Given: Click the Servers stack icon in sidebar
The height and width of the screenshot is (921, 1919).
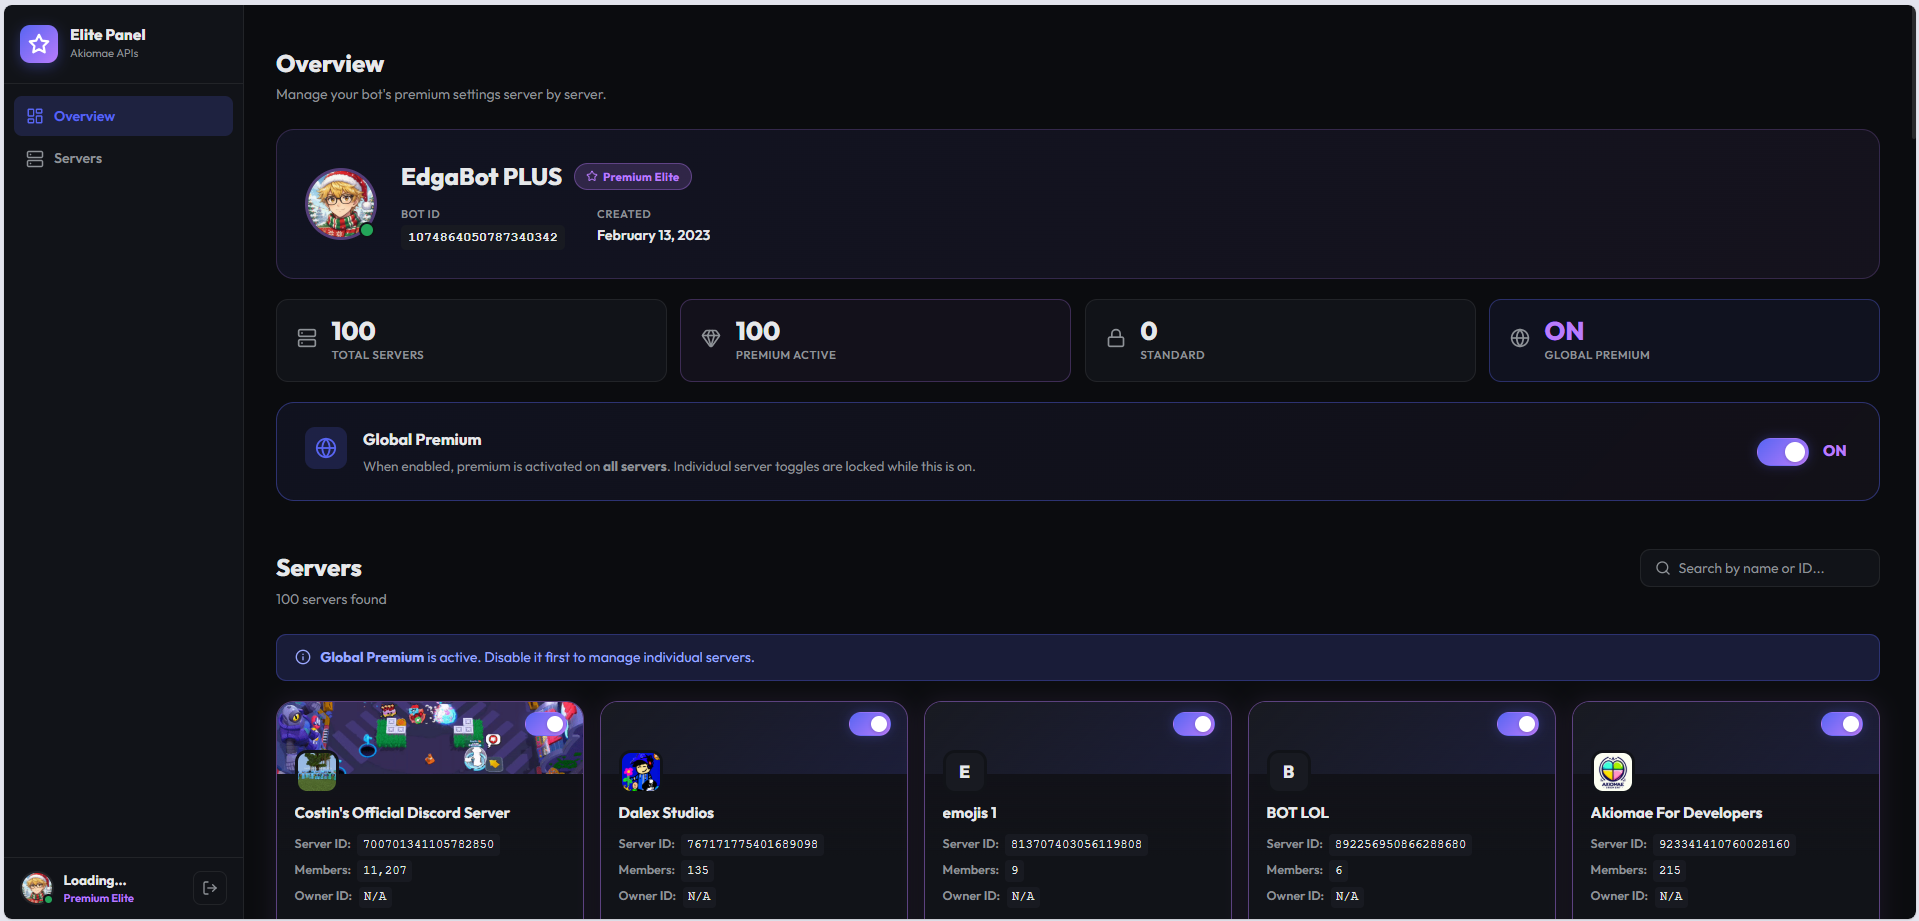Looking at the screenshot, I should pos(35,159).
